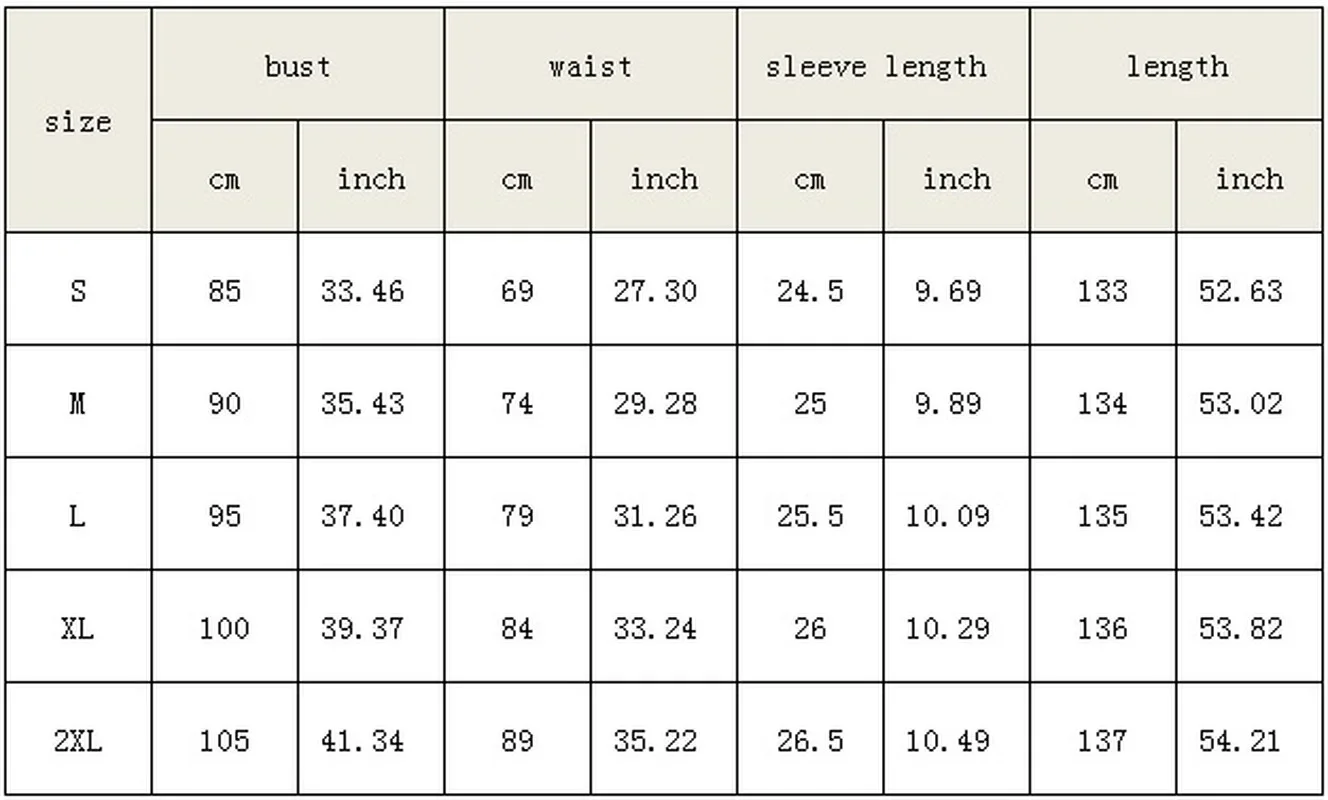Click the XL size row label
The width and height of the screenshot is (1328, 800).
coord(77,629)
